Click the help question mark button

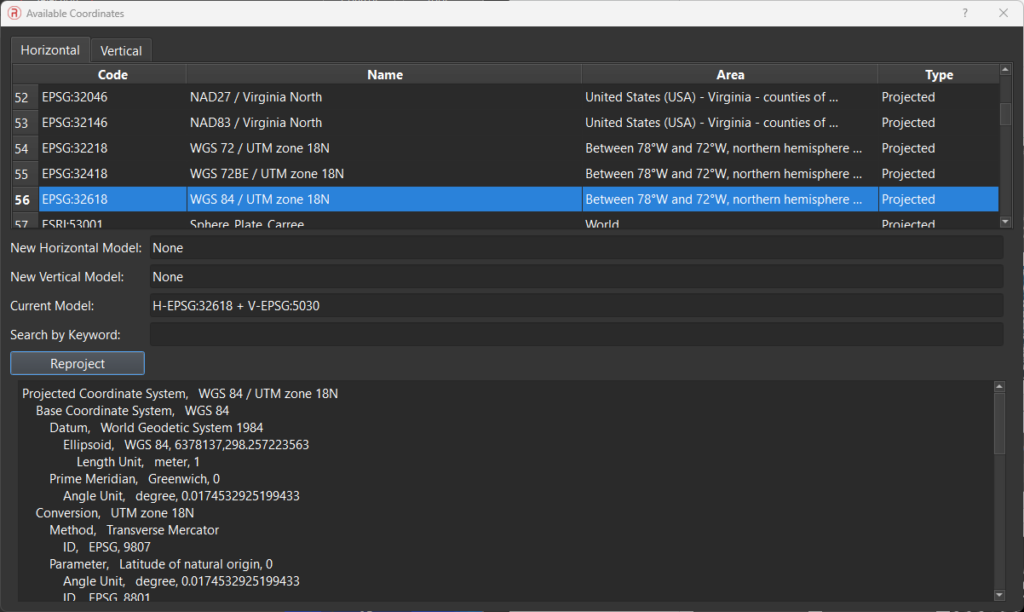pos(965,13)
